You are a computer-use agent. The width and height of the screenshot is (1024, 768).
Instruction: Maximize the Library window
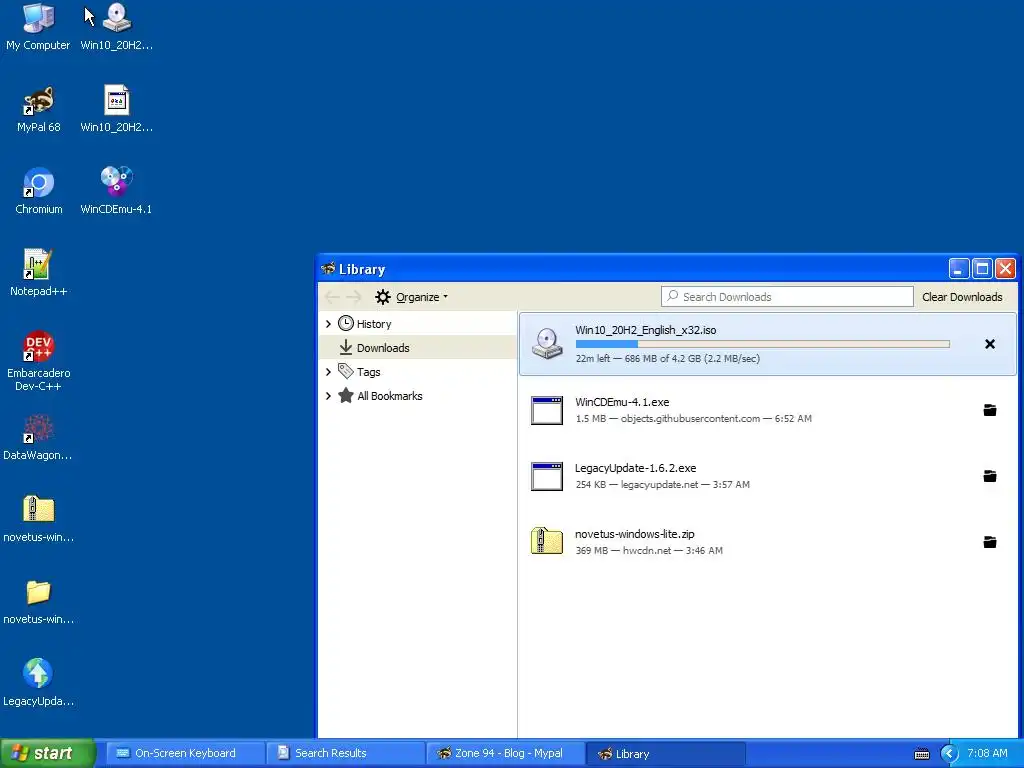982,268
